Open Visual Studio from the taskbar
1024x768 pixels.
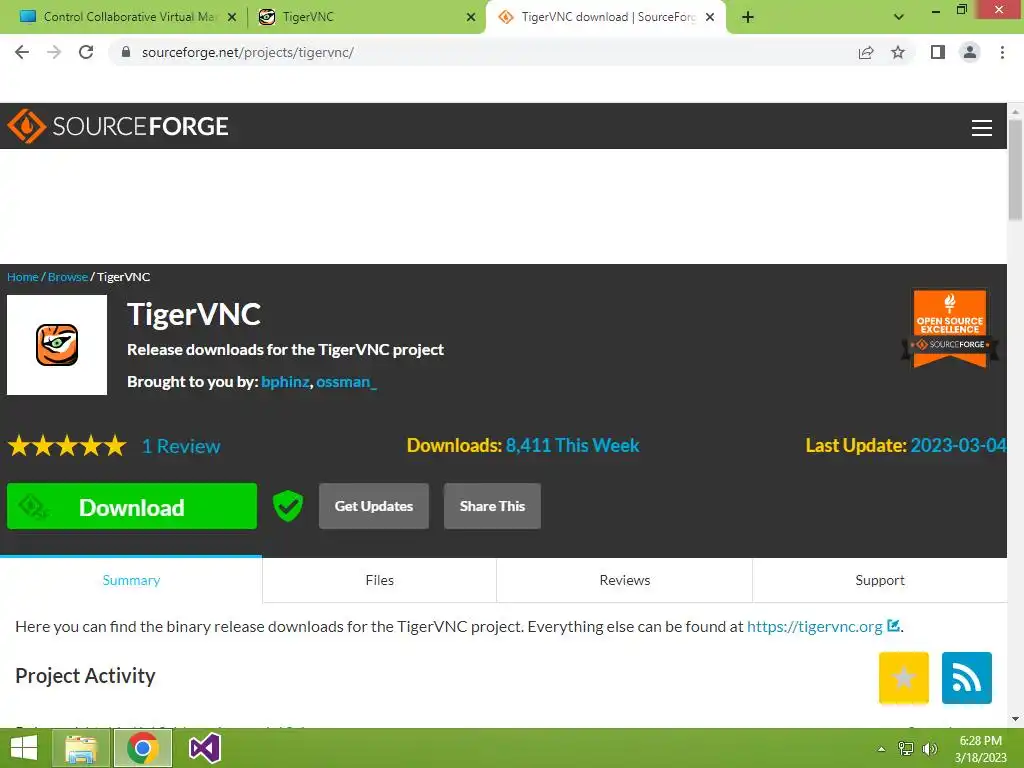coord(204,748)
